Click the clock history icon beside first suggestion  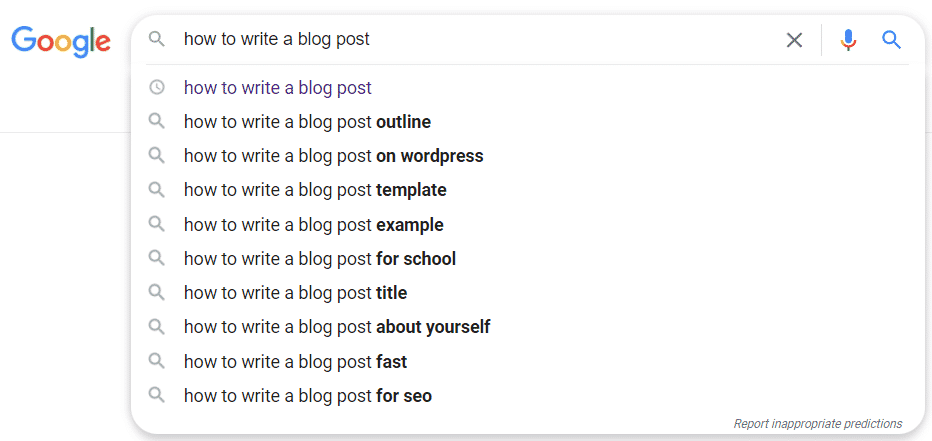pos(156,88)
